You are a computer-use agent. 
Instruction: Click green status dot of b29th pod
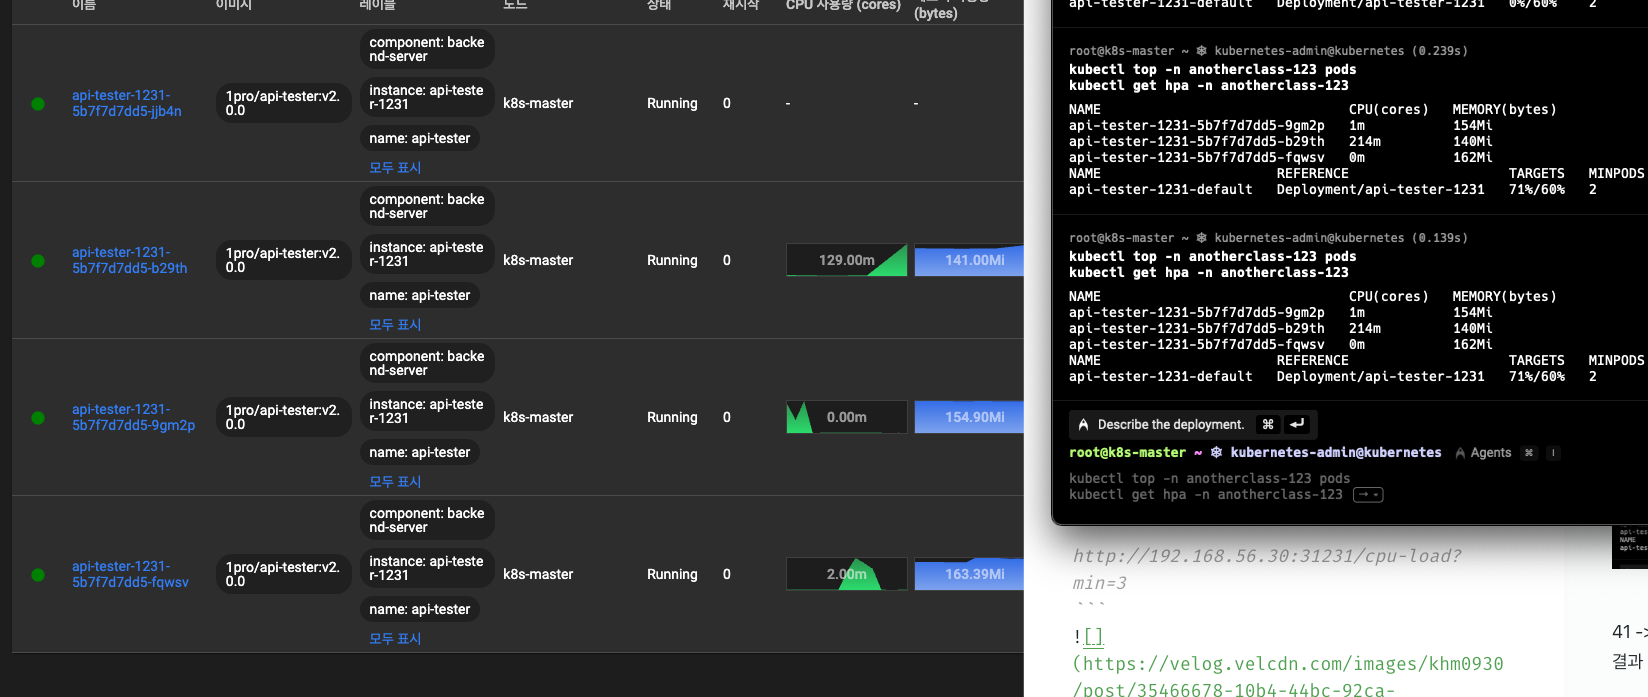point(38,261)
